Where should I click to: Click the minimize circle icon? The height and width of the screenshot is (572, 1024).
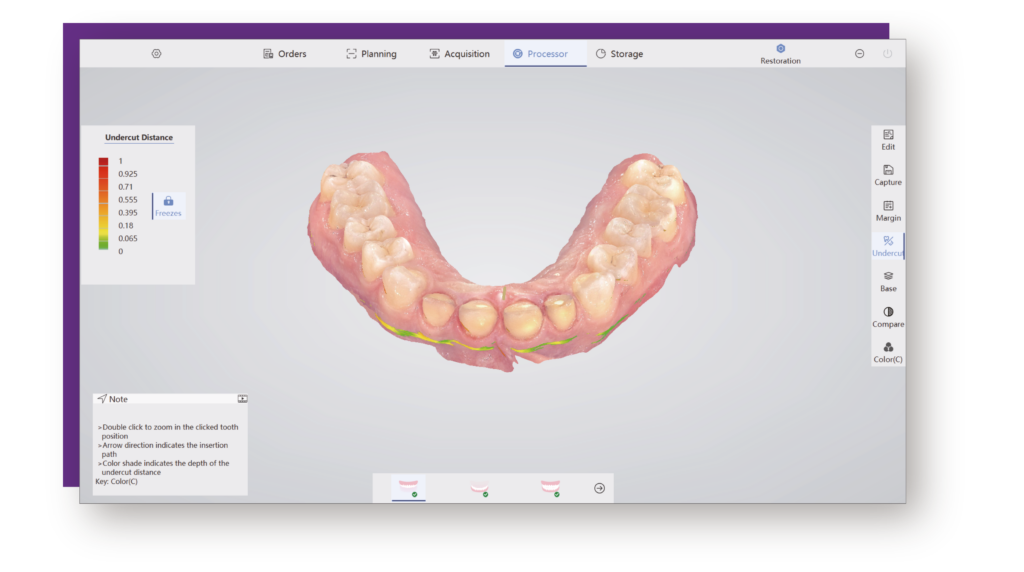click(x=859, y=54)
